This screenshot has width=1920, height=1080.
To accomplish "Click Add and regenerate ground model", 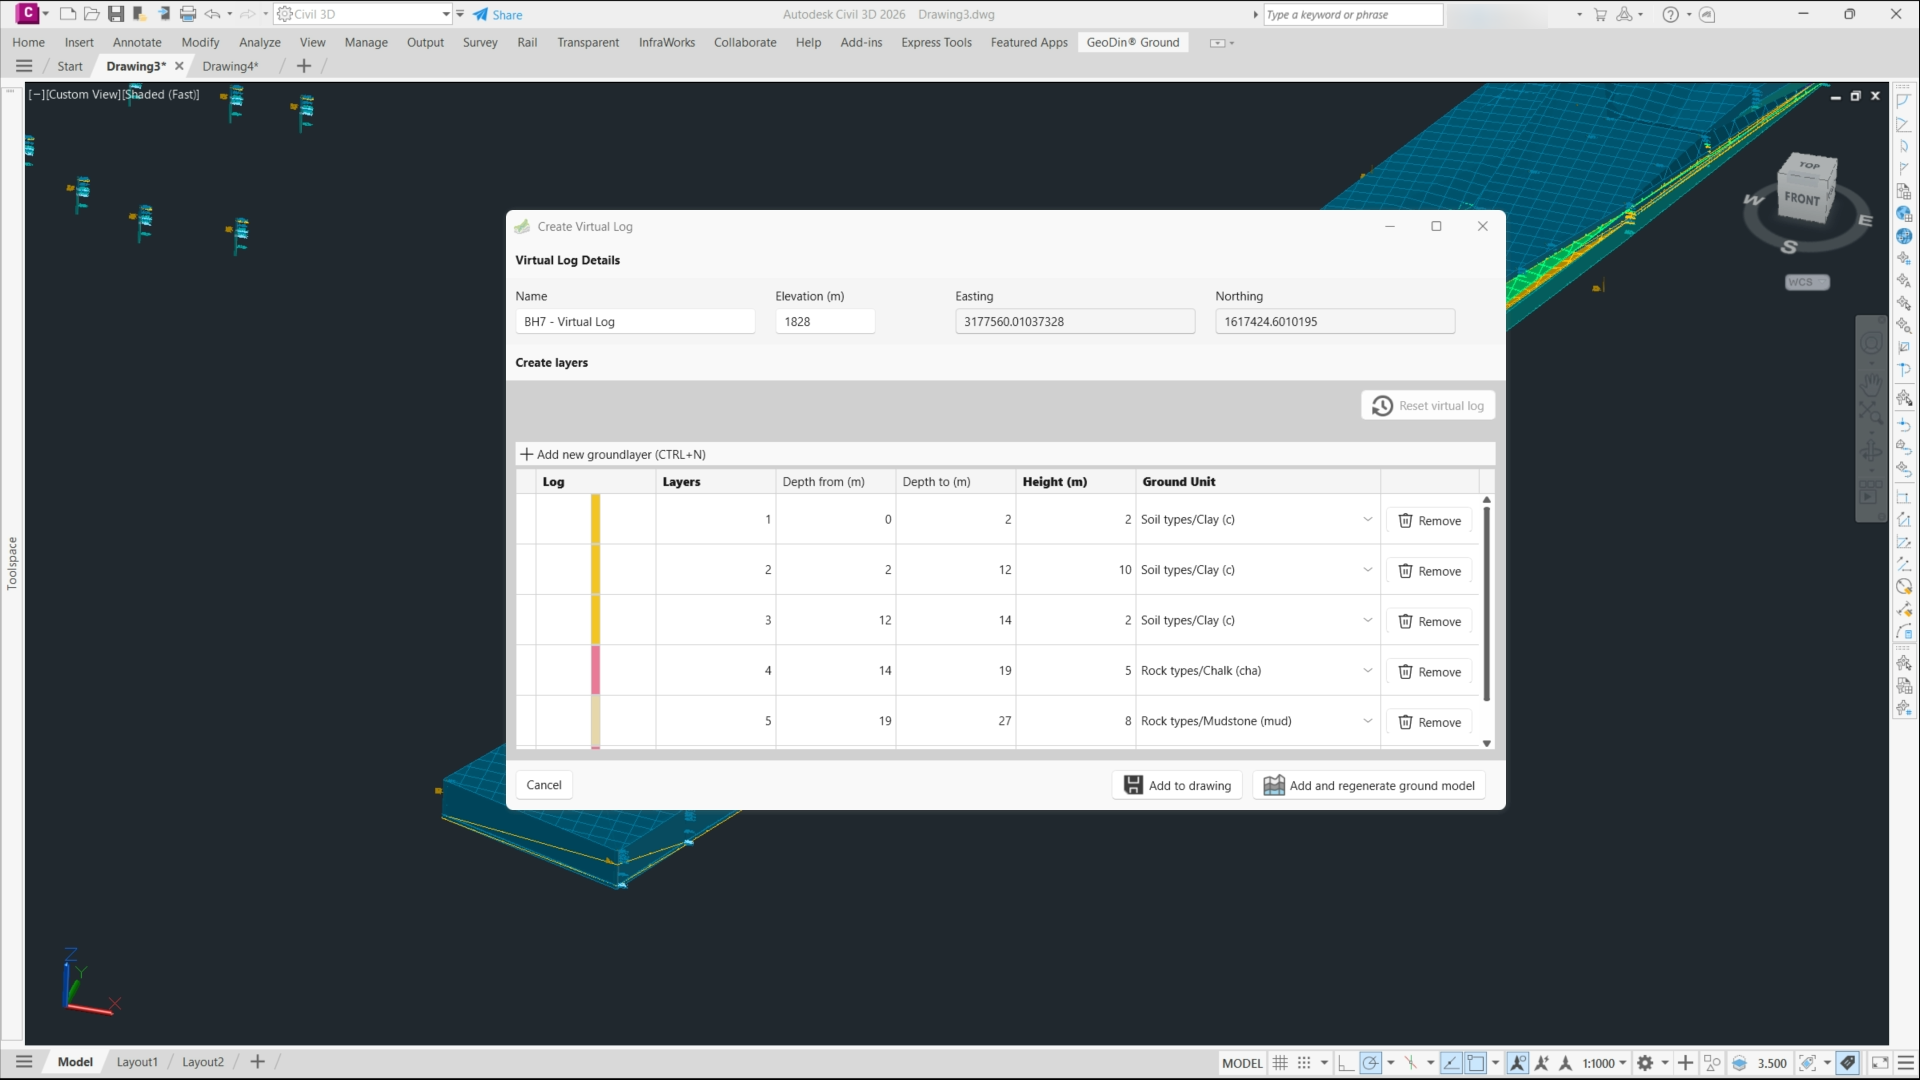I will pyautogui.click(x=1369, y=785).
